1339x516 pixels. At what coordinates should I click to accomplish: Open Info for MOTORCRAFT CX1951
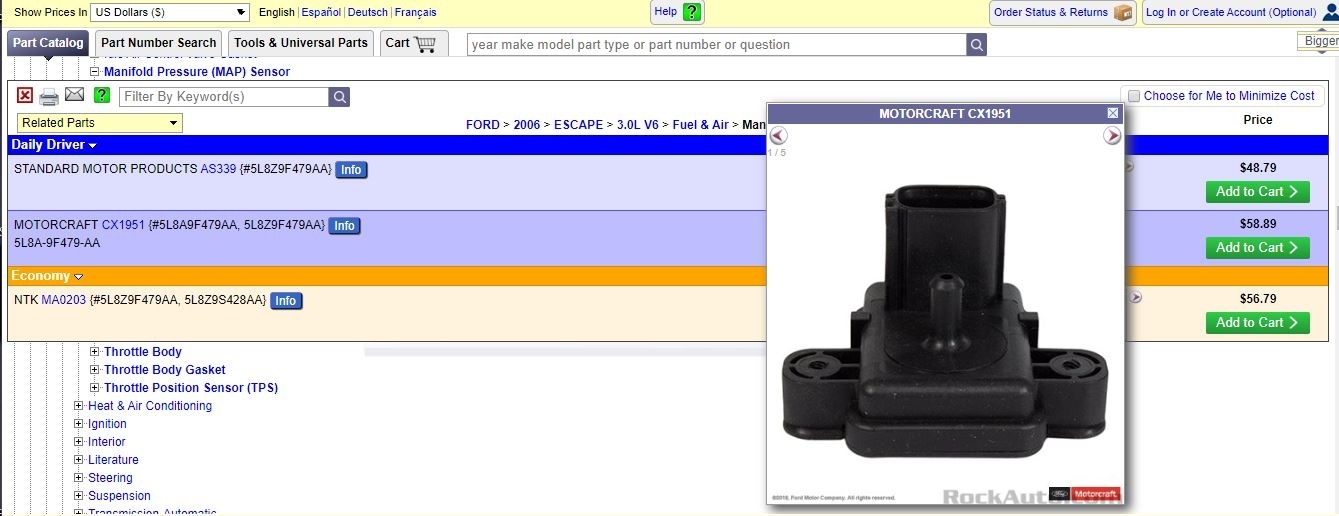click(x=345, y=226)
